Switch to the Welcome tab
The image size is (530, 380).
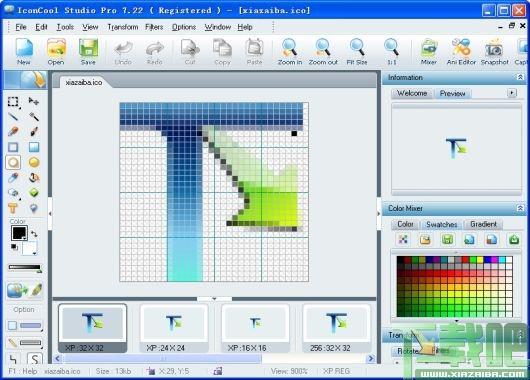412,93
